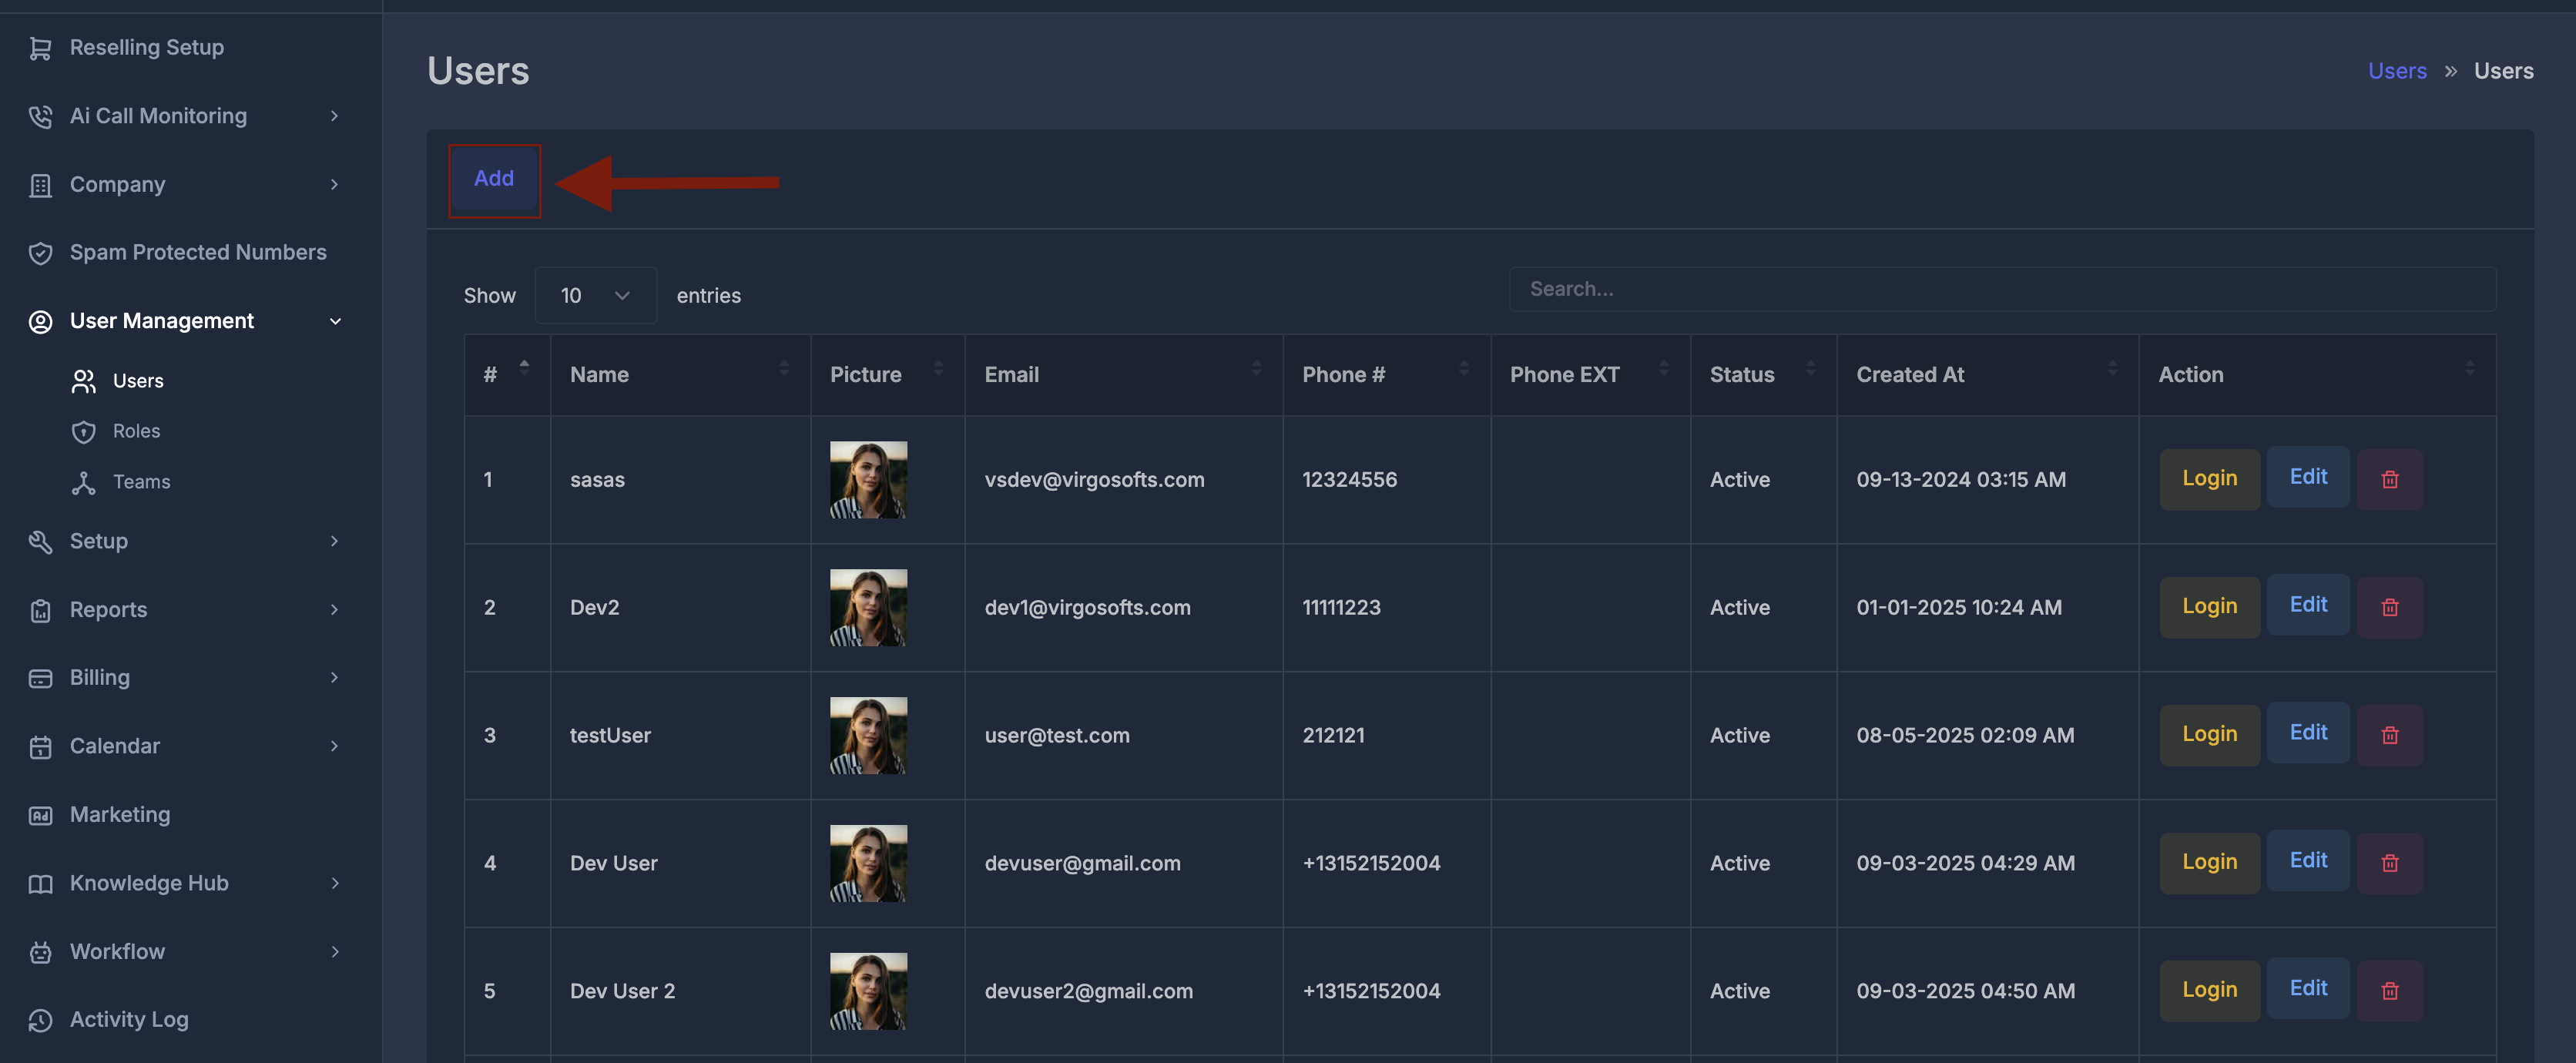Click Edit for devuser@gmail.com row
The height and width of the screenshot is (1063, 2576).
point(2308,861)
